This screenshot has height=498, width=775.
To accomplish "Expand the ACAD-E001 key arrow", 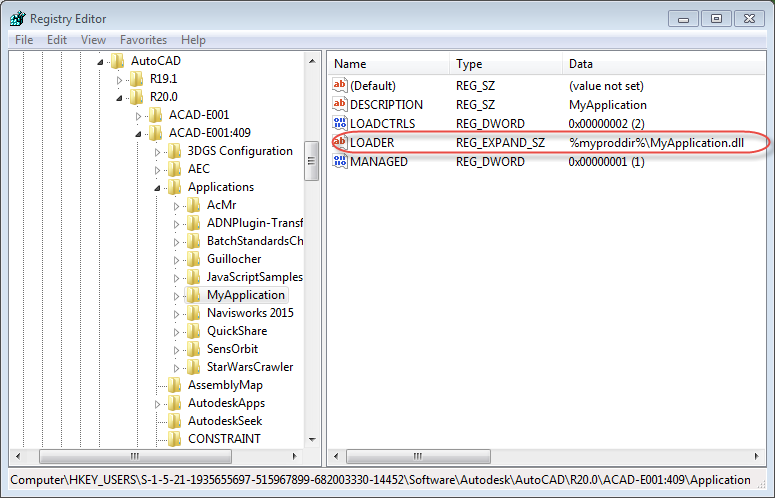I will coord(138,116).
